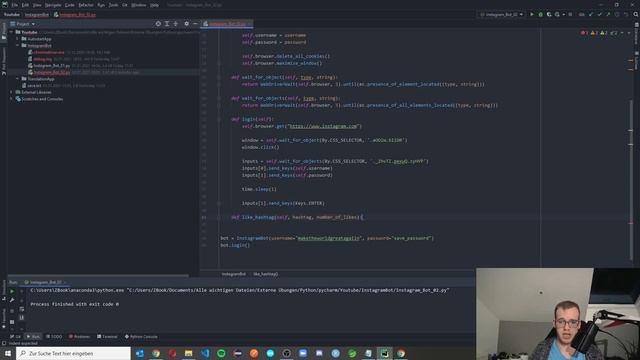Open the Tools menu

(x=113, y=5)
